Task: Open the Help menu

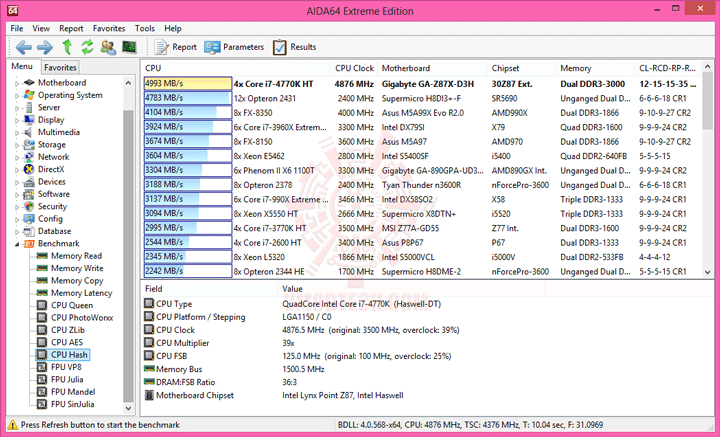Action: coord(173,28)
